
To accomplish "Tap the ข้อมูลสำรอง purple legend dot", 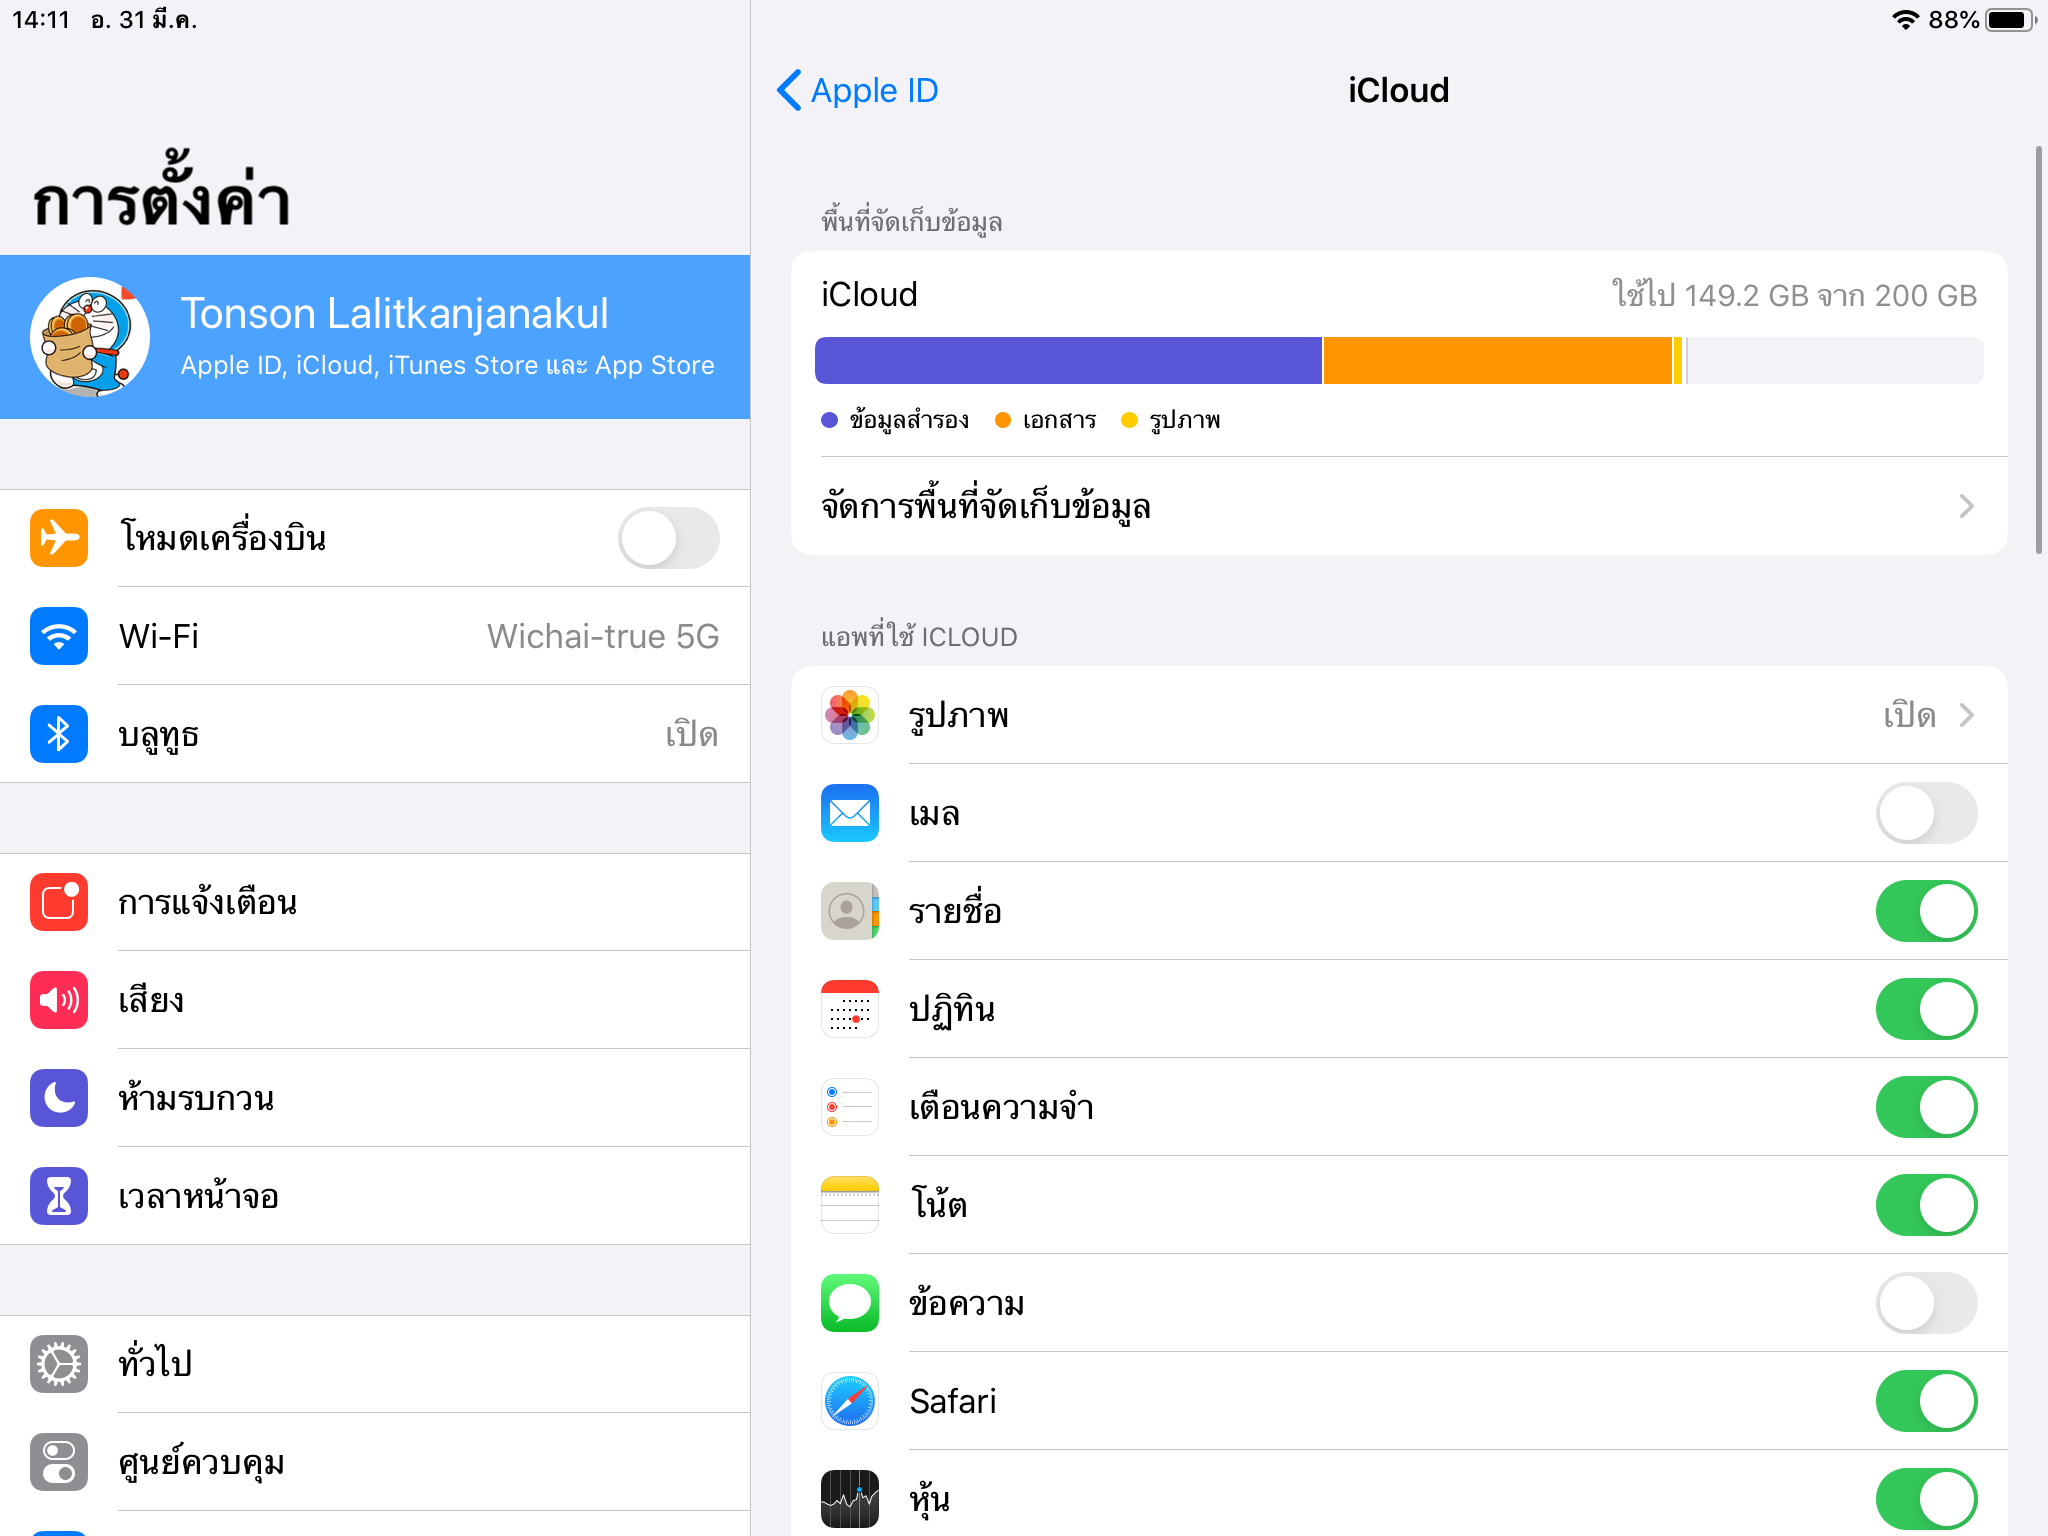I will click(829, 420).
